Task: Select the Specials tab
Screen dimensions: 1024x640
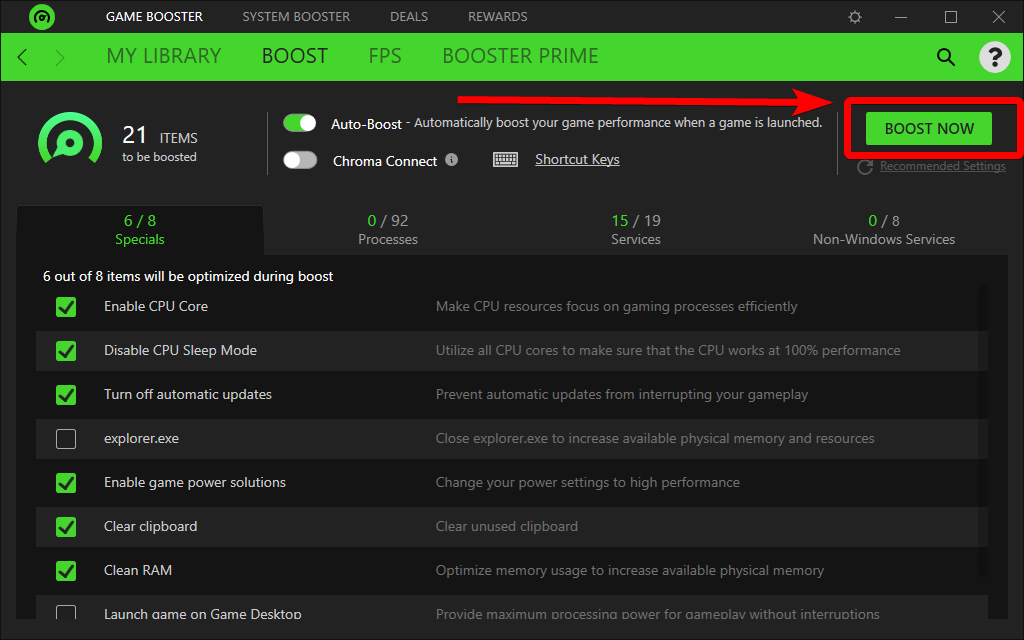Action: click(x=140, y=230)
